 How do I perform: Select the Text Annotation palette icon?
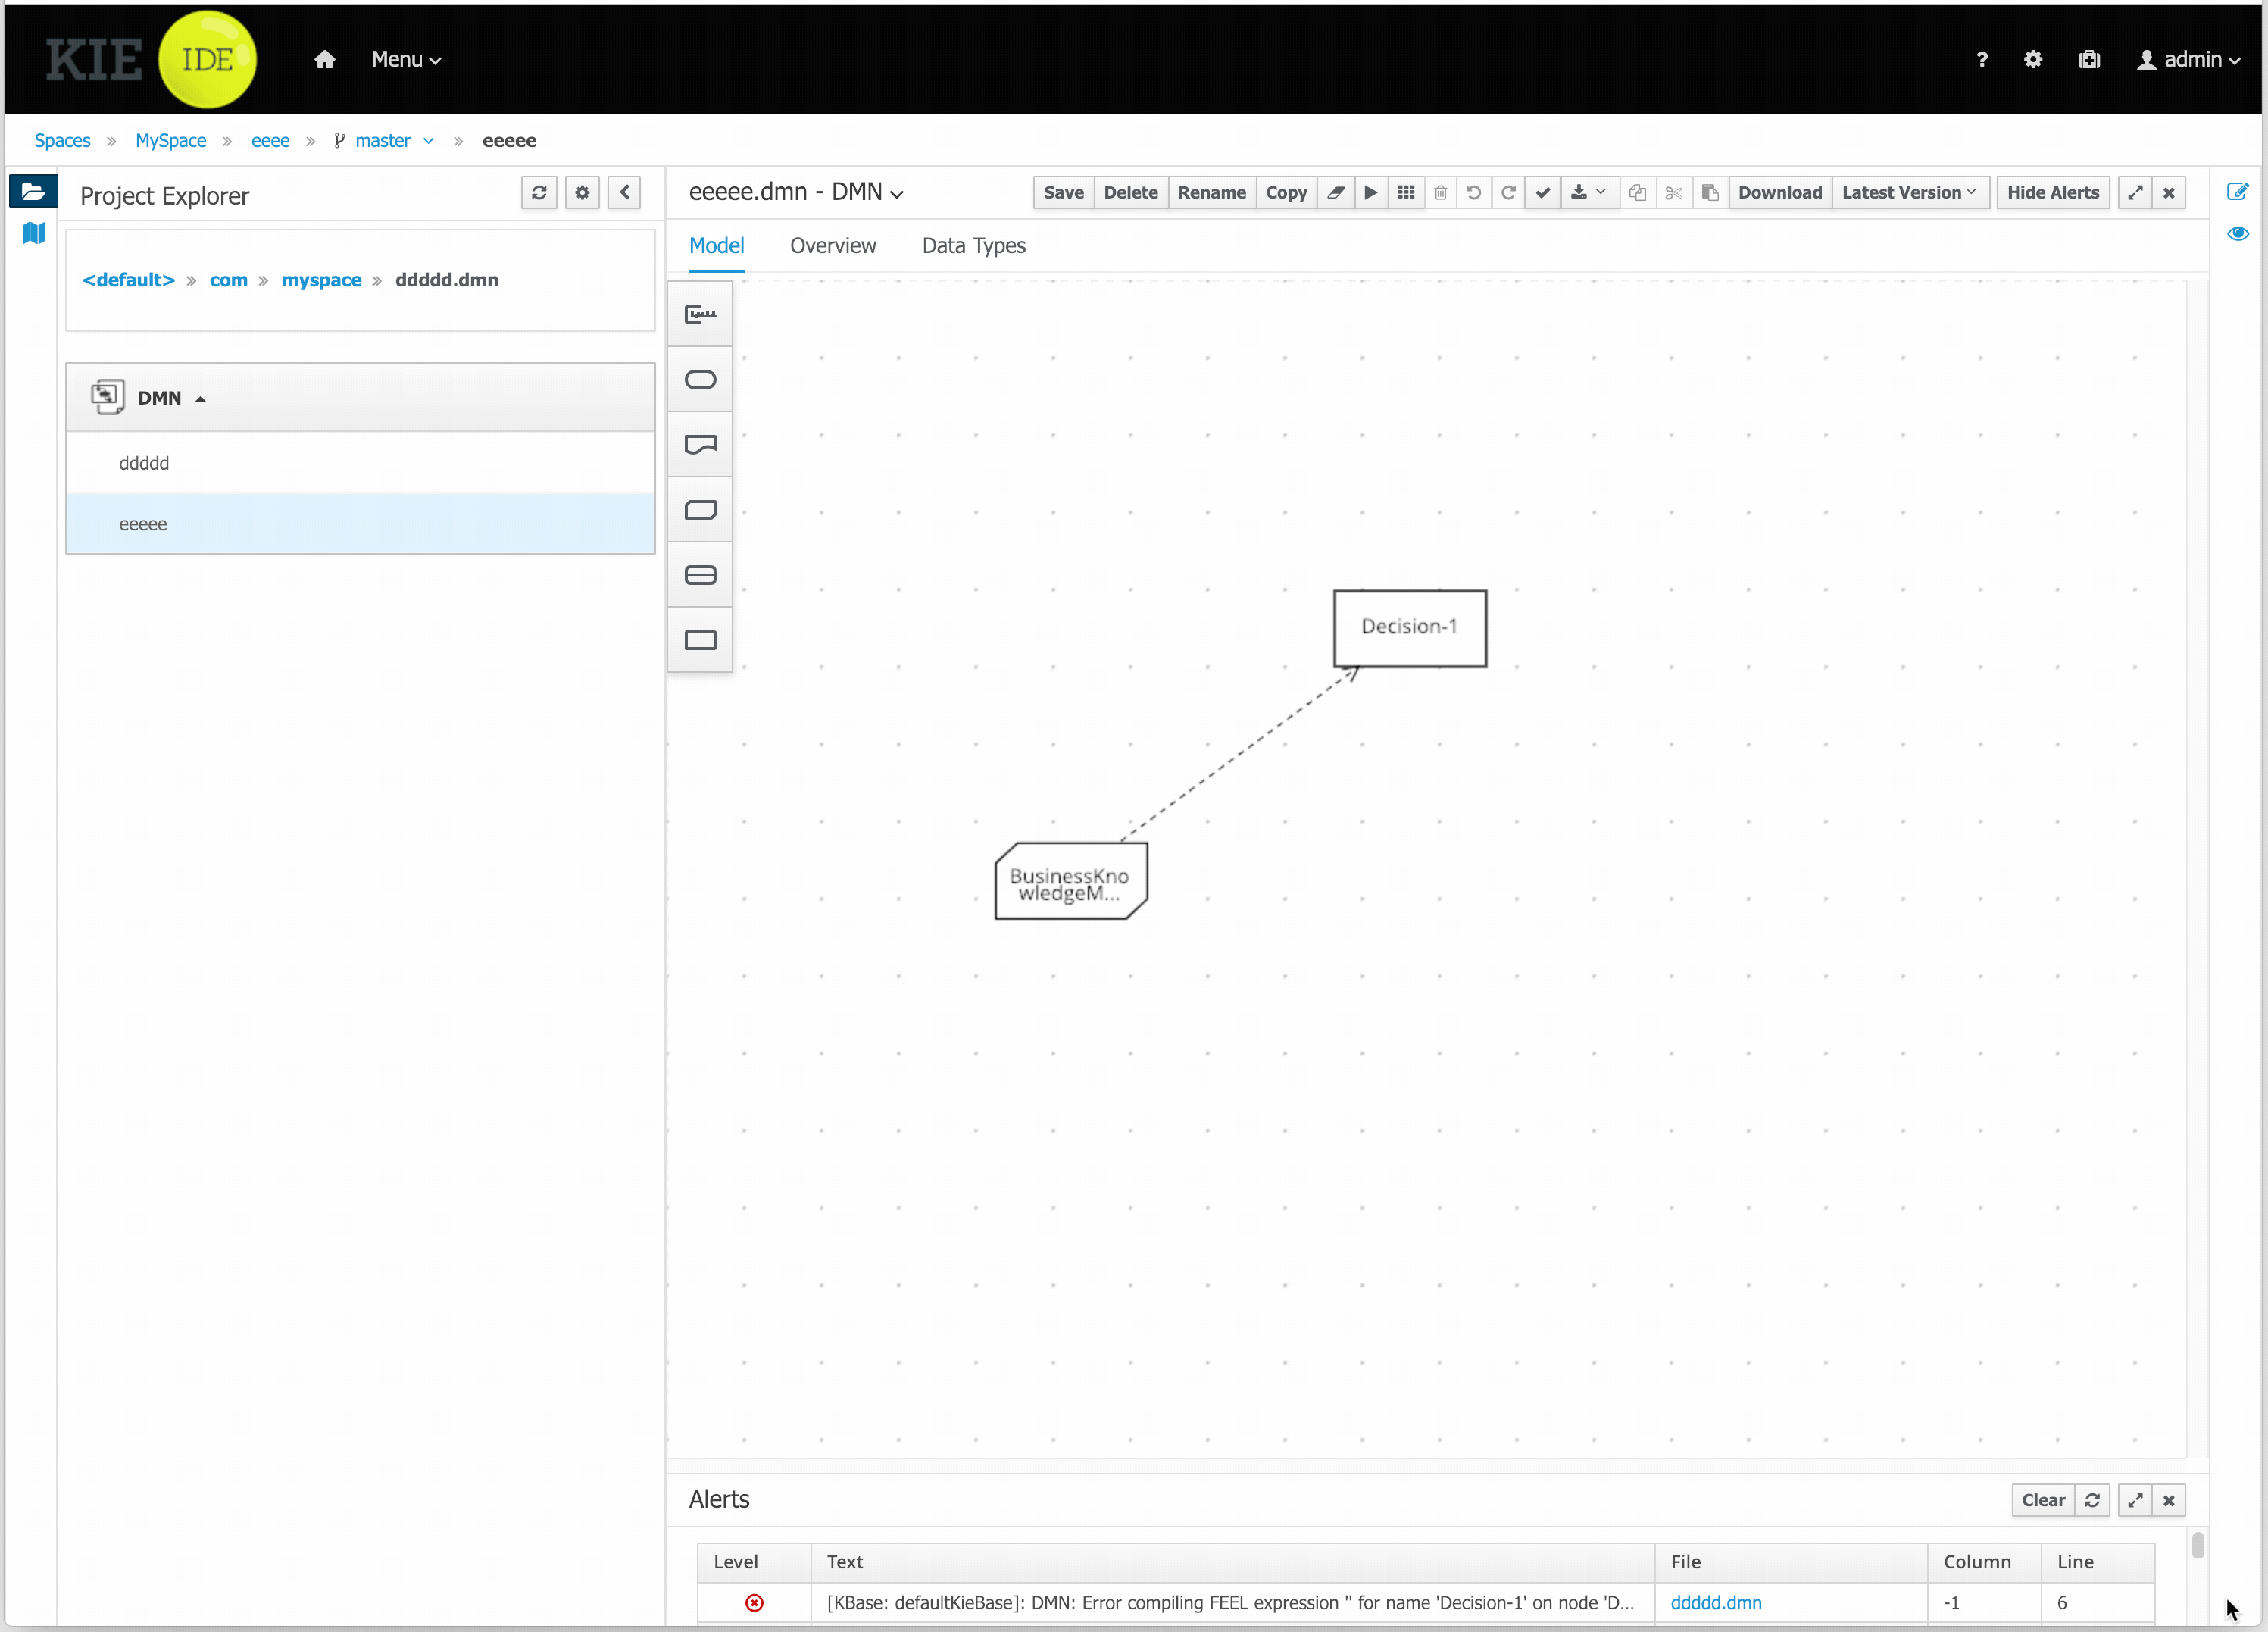click(700, 314)
